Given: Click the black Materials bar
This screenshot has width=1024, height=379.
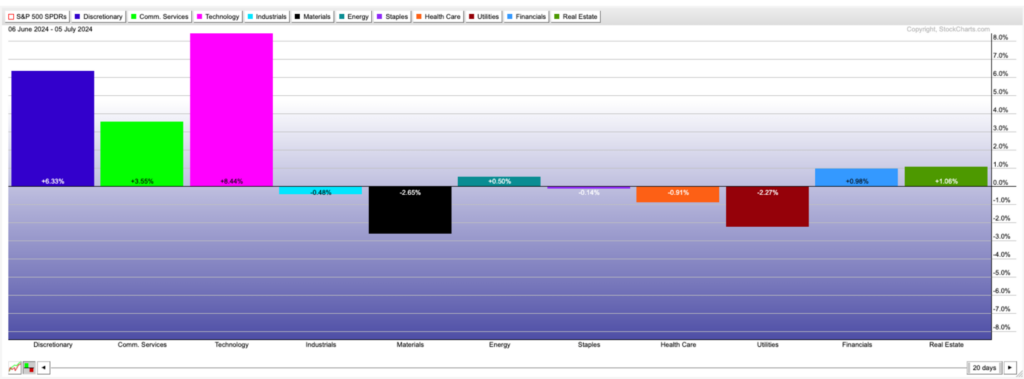Looking at the screenshot, I should coord(409,210).
